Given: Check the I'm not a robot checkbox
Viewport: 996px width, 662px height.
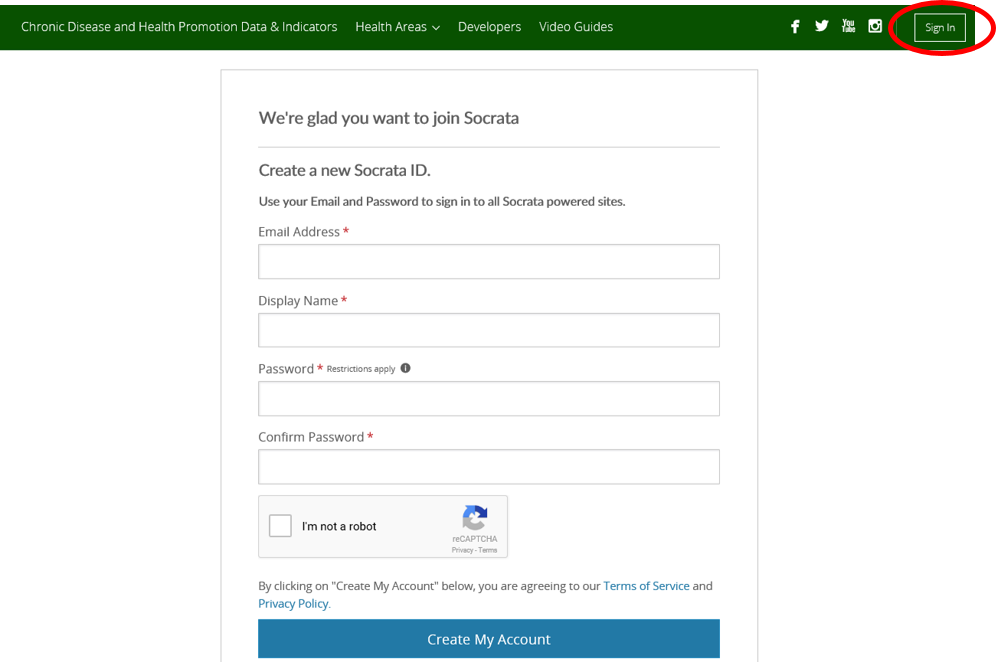Looking at the screenshot, I should pos(280,525).
